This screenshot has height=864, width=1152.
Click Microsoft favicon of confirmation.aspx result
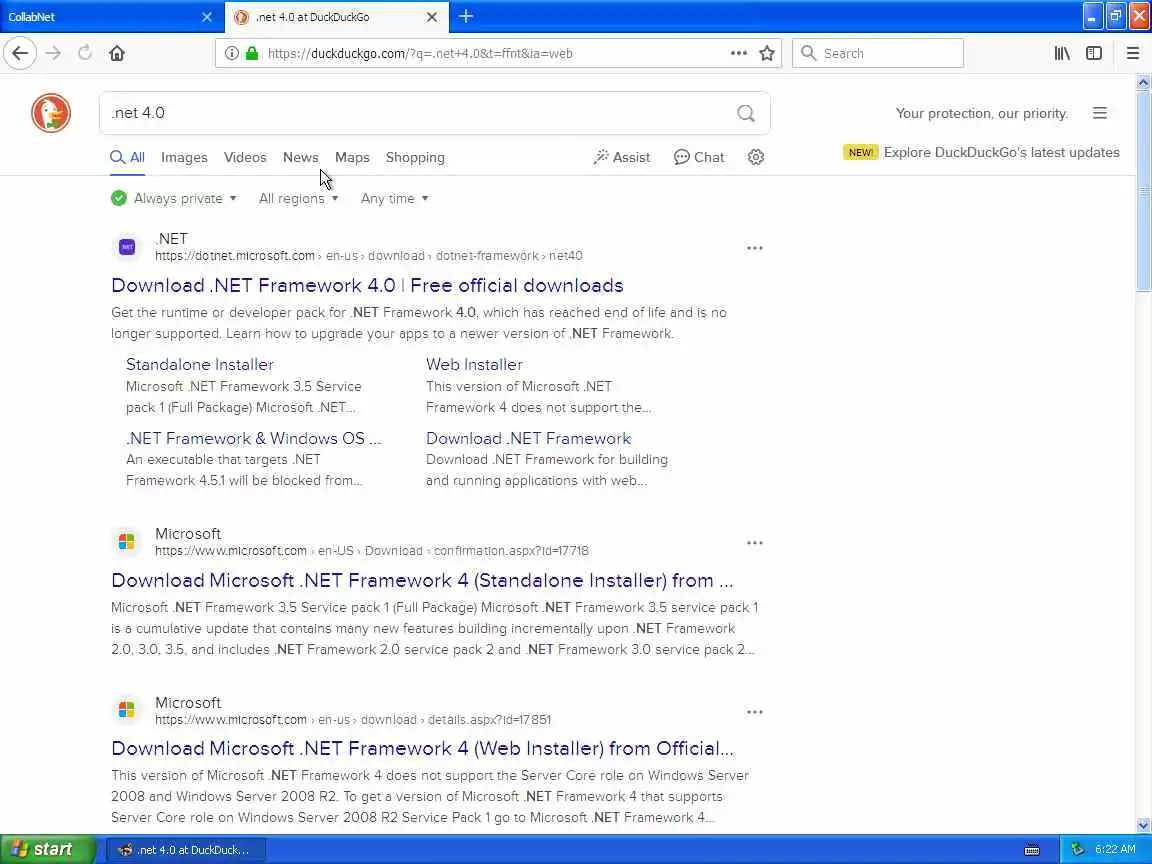tap(127, 541)
